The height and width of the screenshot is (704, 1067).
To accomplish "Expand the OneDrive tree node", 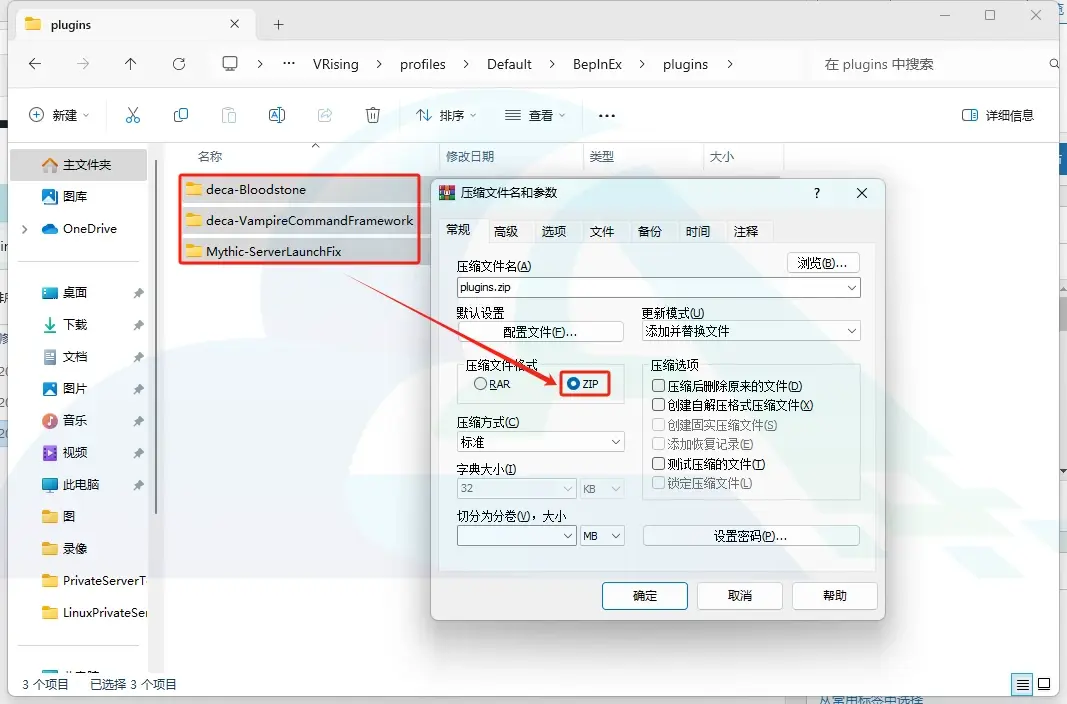I will (x=25, y=229).
